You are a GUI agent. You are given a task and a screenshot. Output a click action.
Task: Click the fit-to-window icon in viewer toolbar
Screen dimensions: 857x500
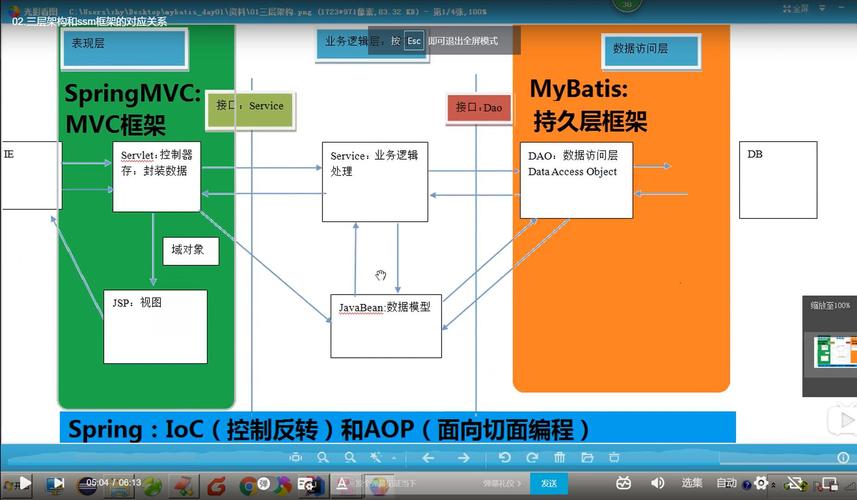(296, 457)
